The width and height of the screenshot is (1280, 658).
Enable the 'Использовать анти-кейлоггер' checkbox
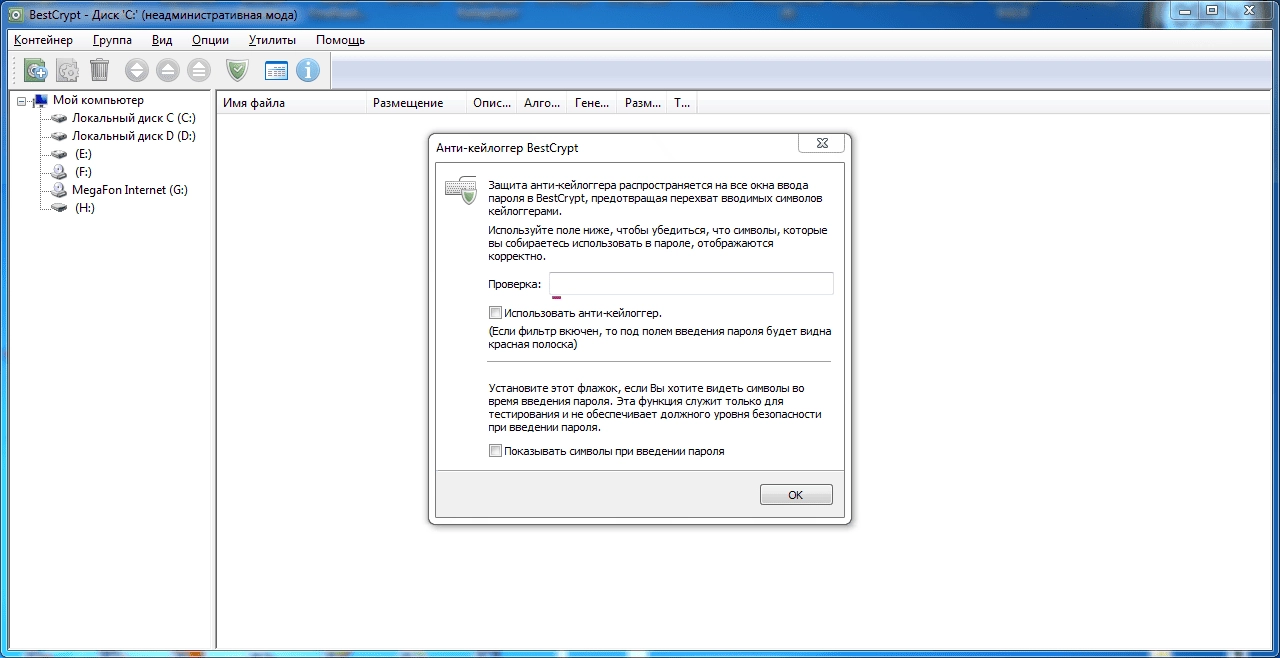(x=495, y=313)
